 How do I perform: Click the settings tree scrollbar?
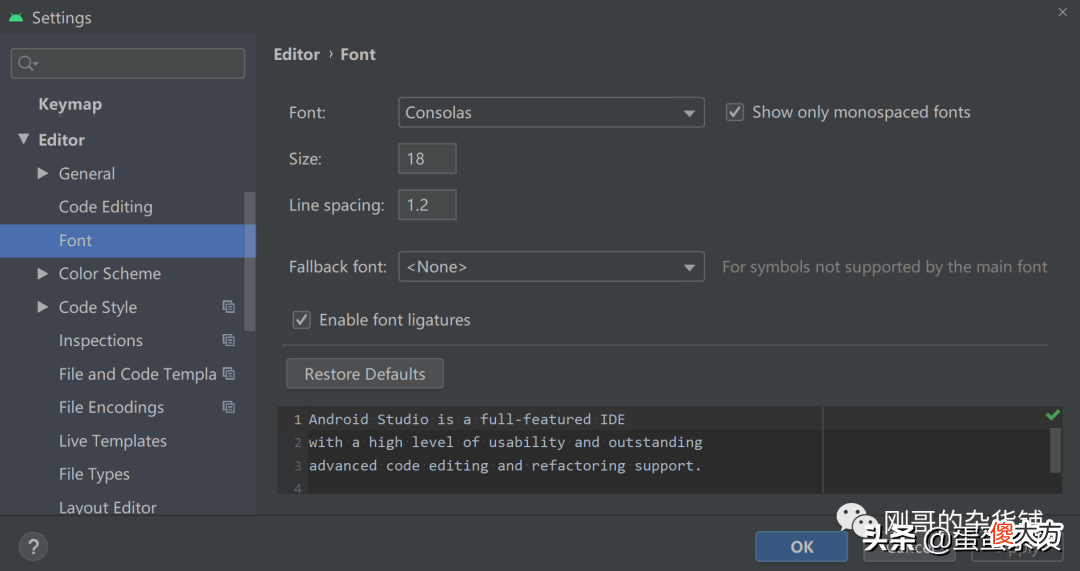pyautogui.click(x=249, y=262)
